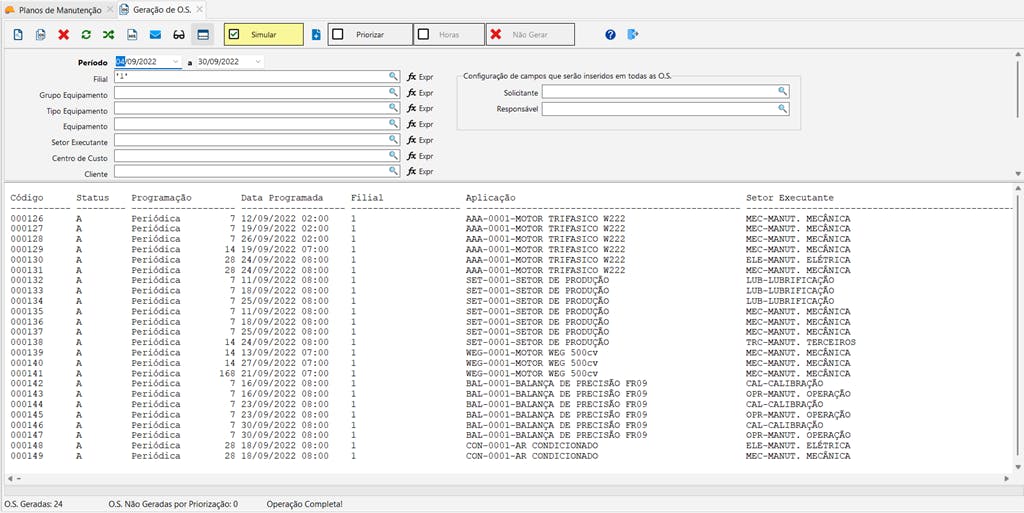The height and width of the screenshot is (513, 1024).
Task: Click the generate O.S. document icon
Action: [x=40, y=35]
